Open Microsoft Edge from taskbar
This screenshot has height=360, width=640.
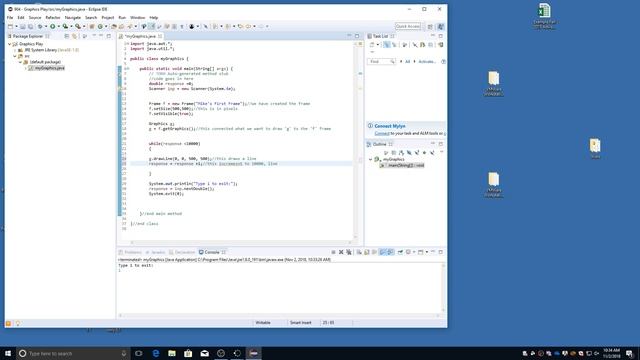(x=156, y=353)
